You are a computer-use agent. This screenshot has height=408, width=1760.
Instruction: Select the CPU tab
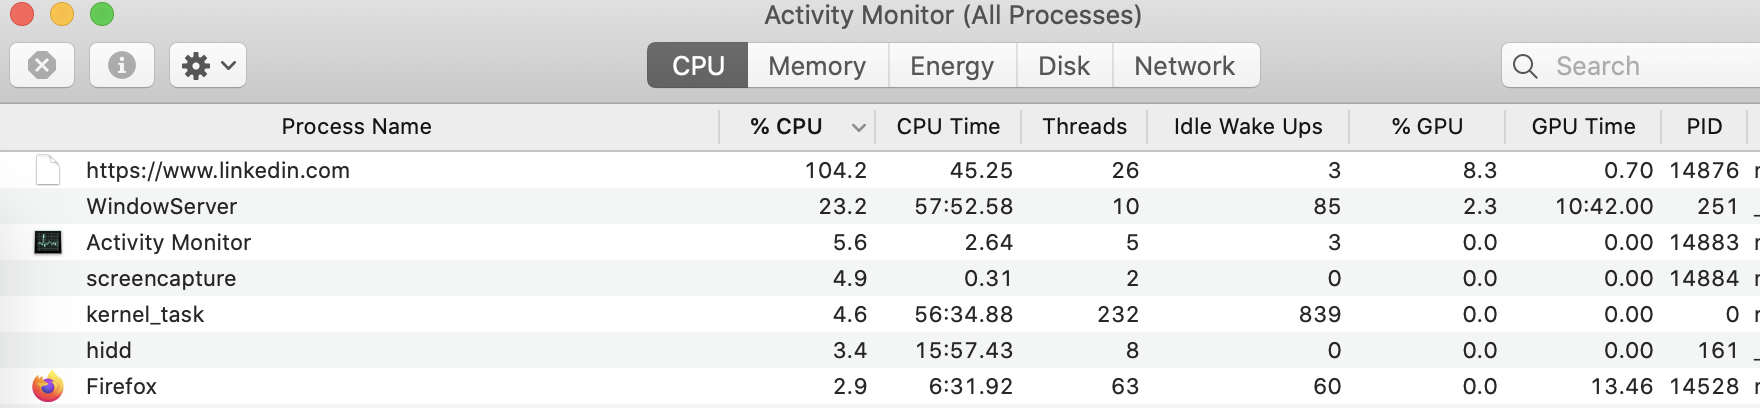[698, 66]
